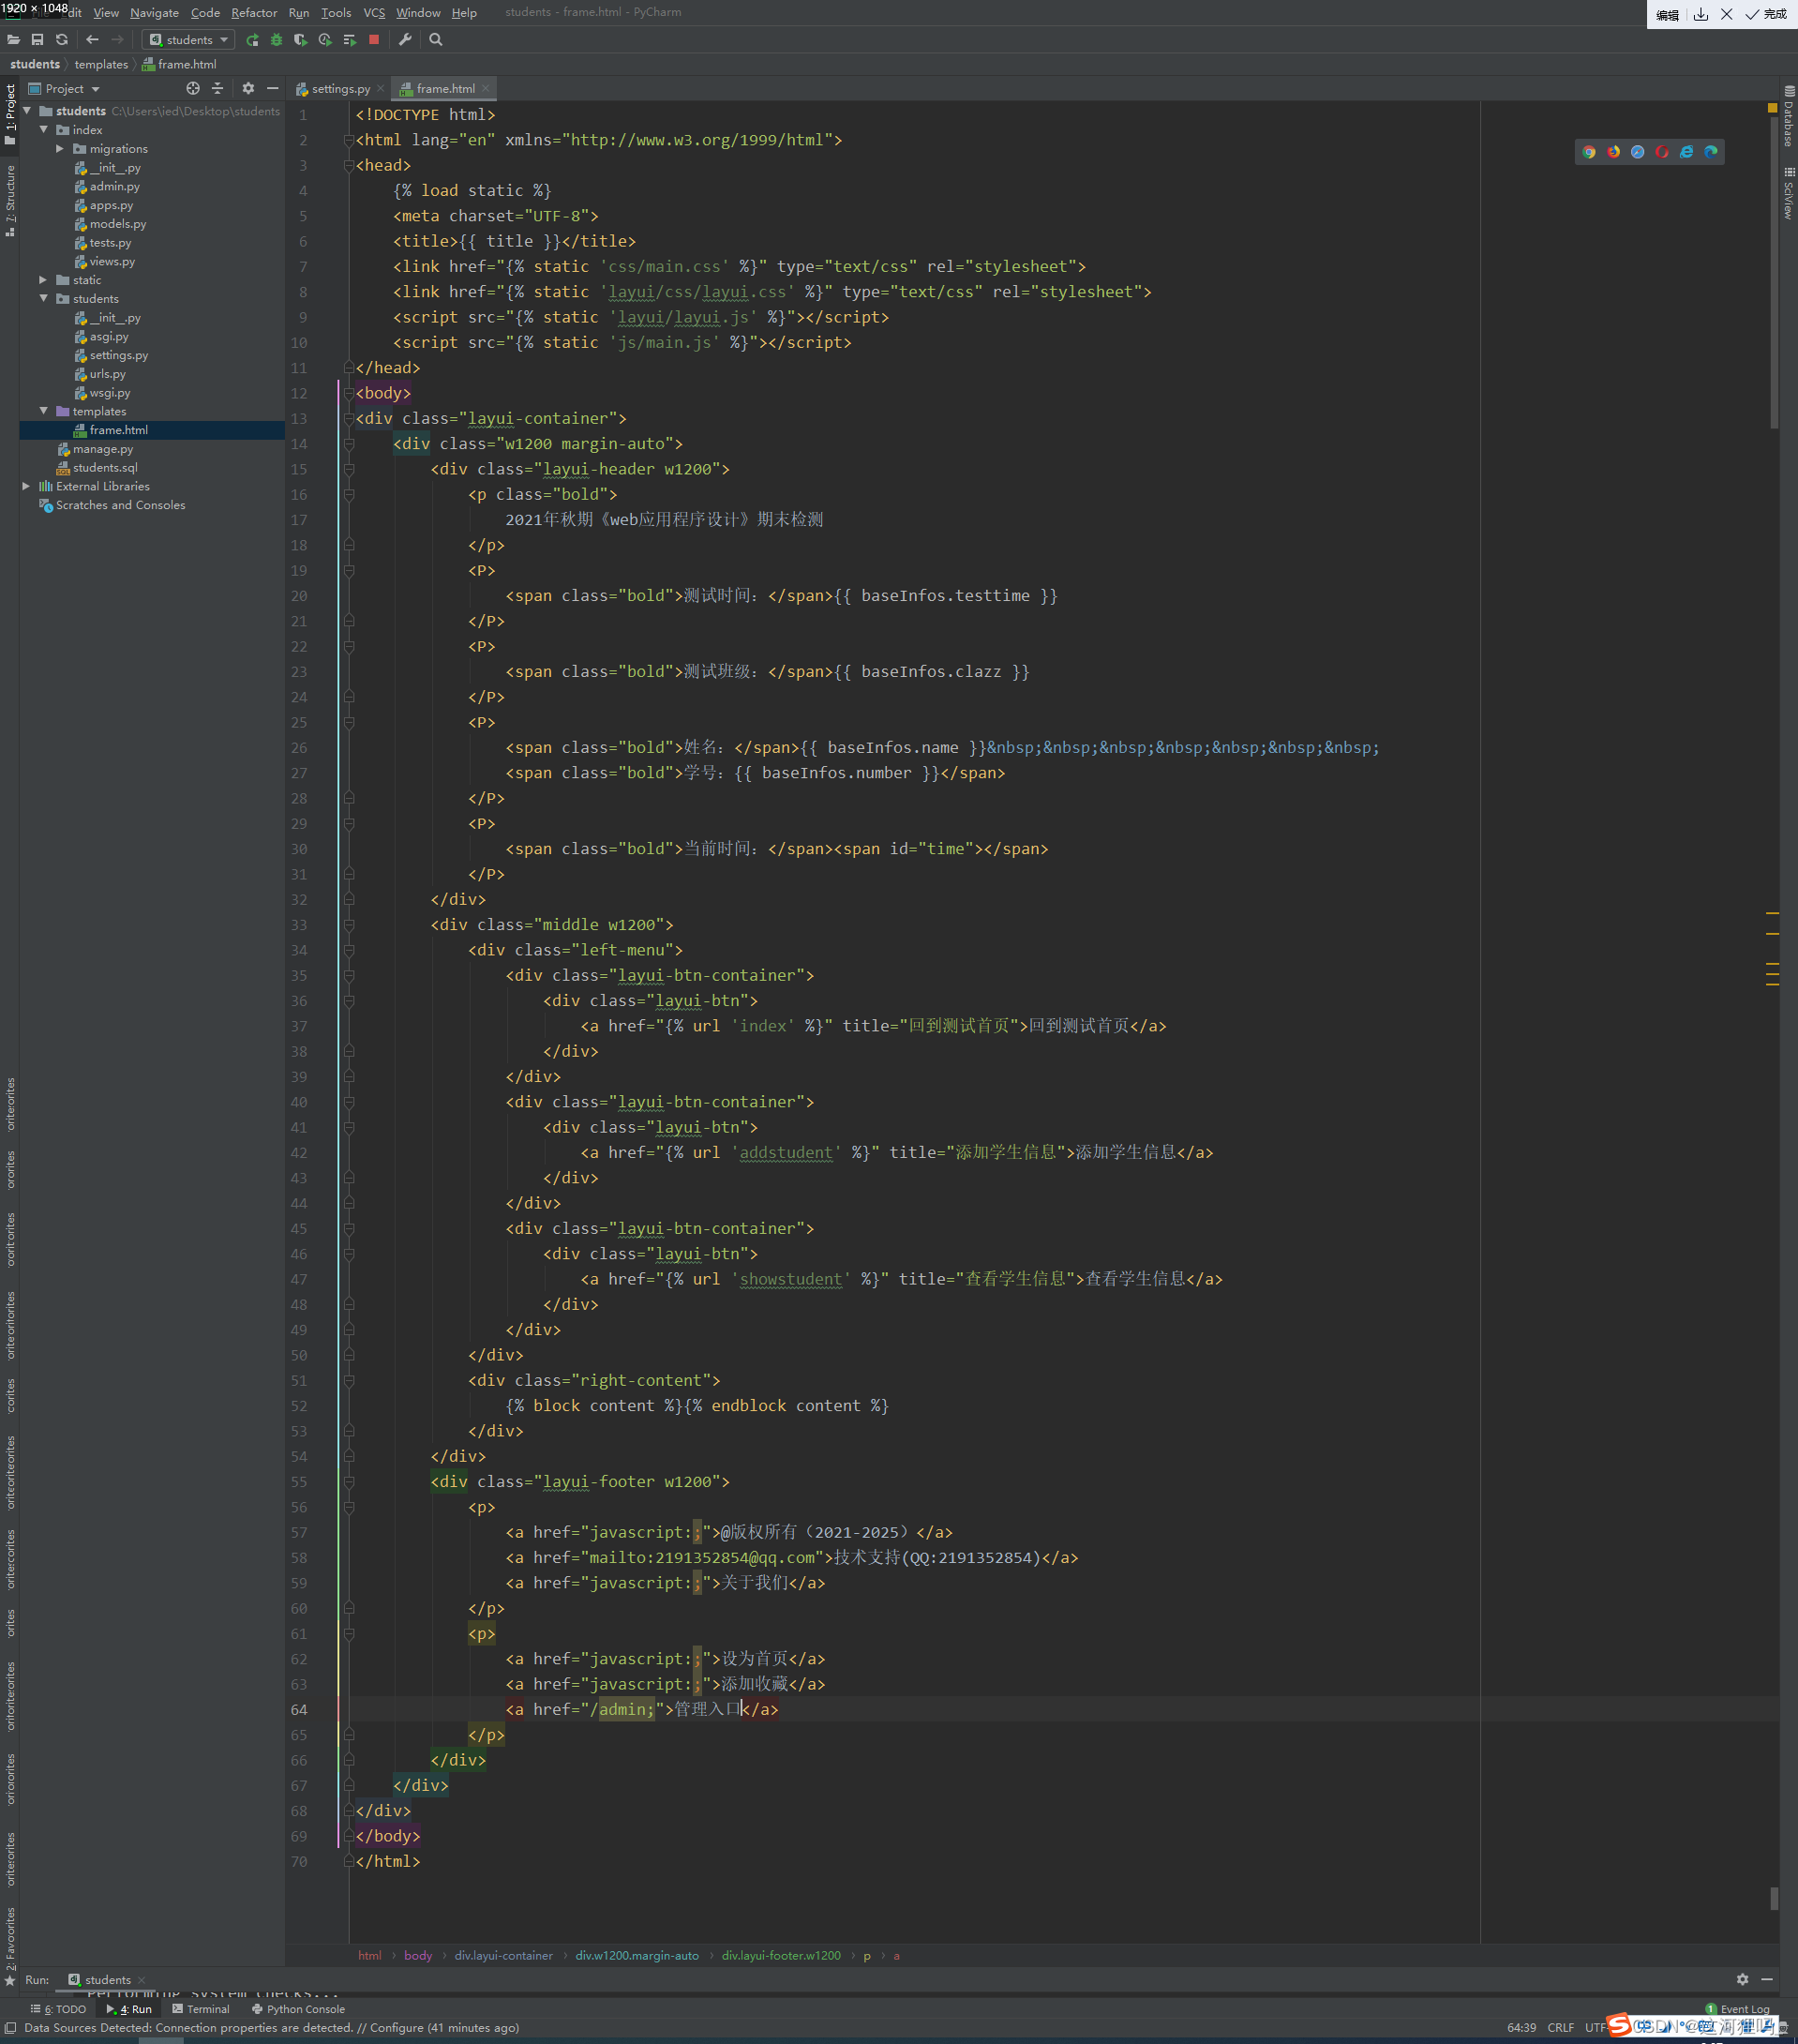Click the yellow warning marker at top of the error stripe
Image resolution: width=1798 pixels, height=2044 pixels.
coord(1772,107)
